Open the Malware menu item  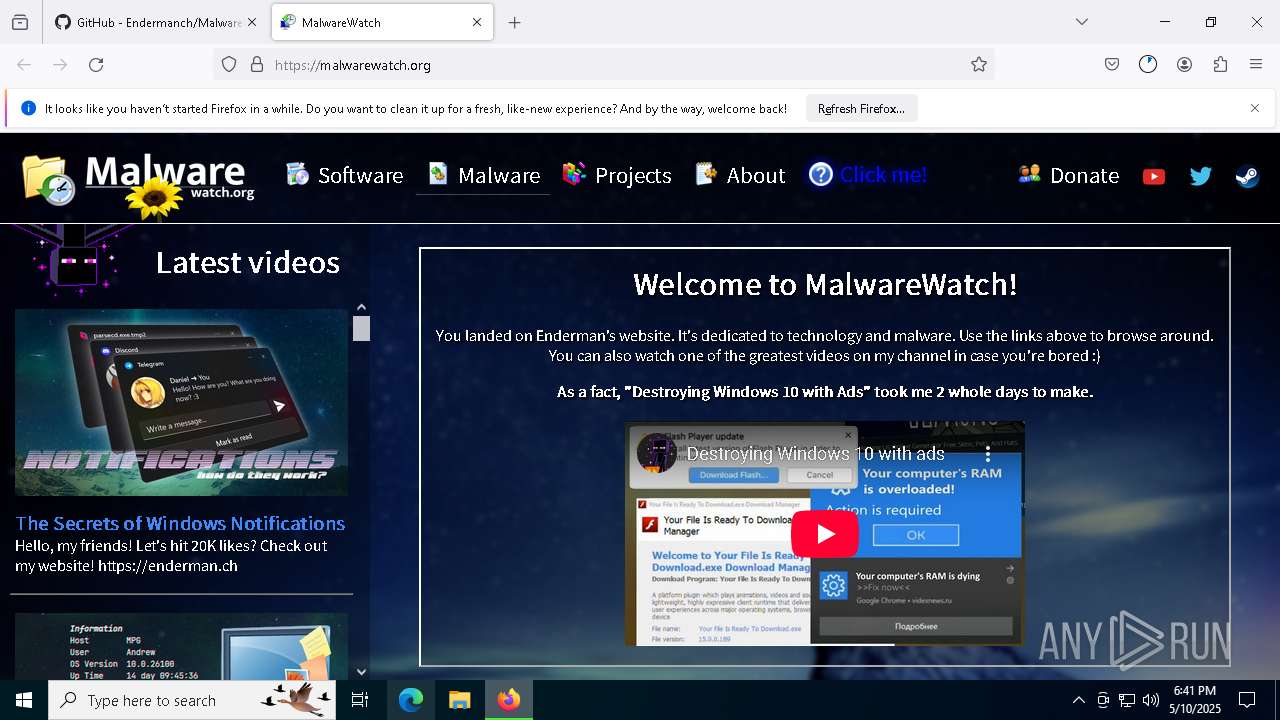click(x=484, y=175)
